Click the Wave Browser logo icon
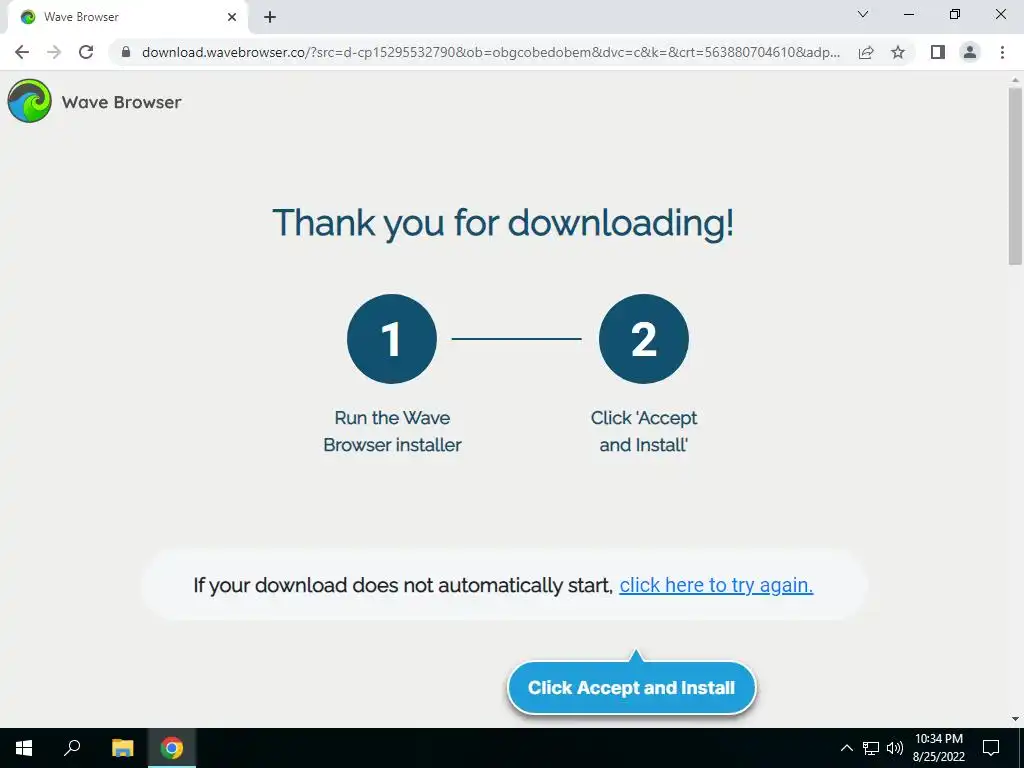 [29, 101]
